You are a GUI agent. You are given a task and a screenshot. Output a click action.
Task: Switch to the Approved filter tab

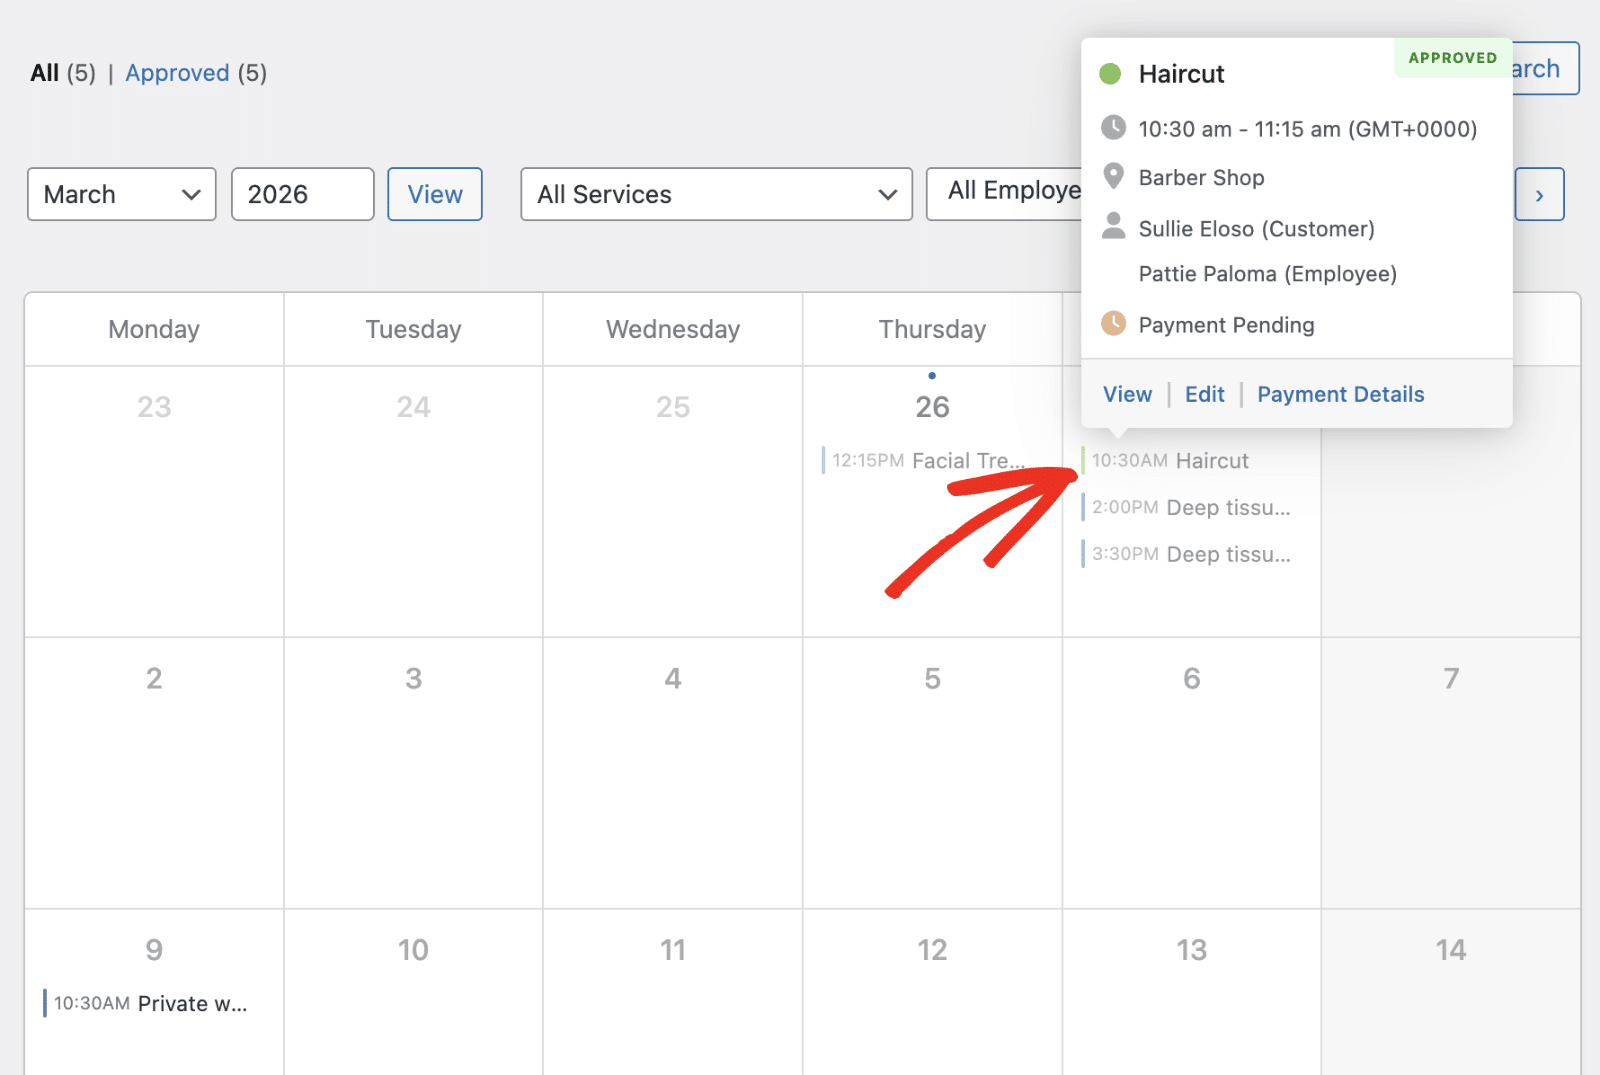(177, 73)
